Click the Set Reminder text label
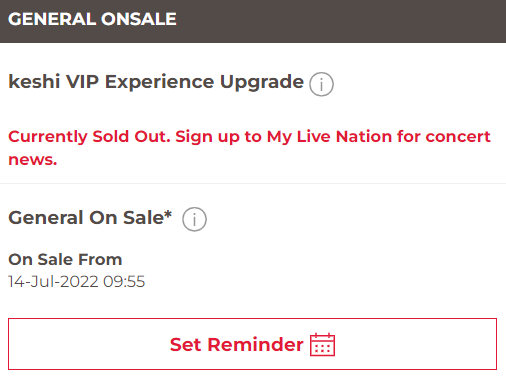 tap(236, 344)
